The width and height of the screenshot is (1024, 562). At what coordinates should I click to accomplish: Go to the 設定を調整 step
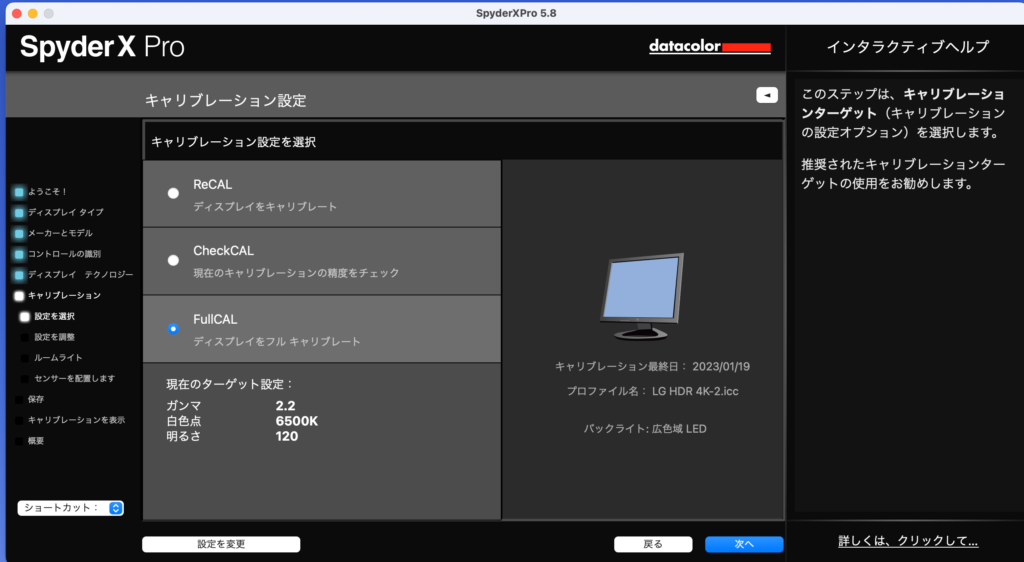coord(55,337)
